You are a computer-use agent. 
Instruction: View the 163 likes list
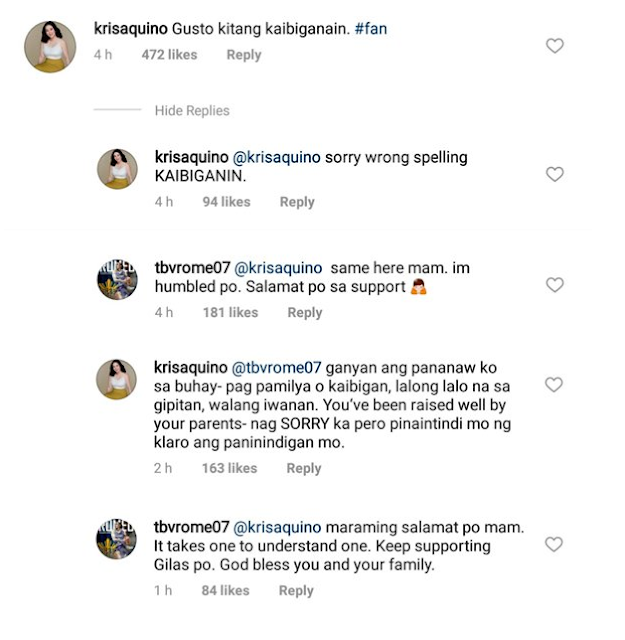pos(228,468)
